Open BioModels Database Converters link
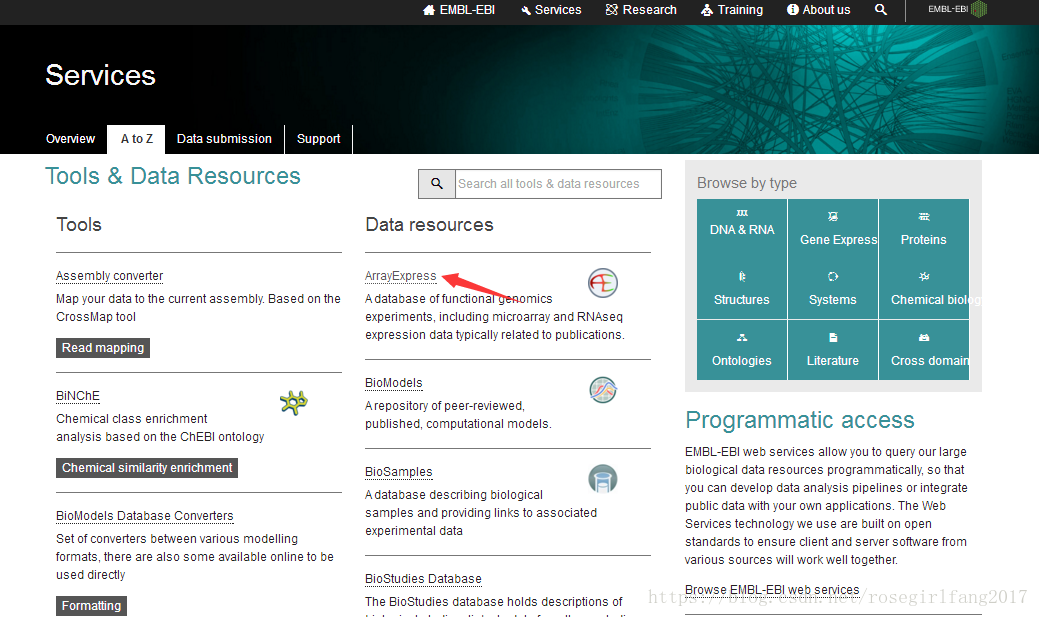Image resolution: width=1039 pixels, height=617 pixels. (144, 516)
